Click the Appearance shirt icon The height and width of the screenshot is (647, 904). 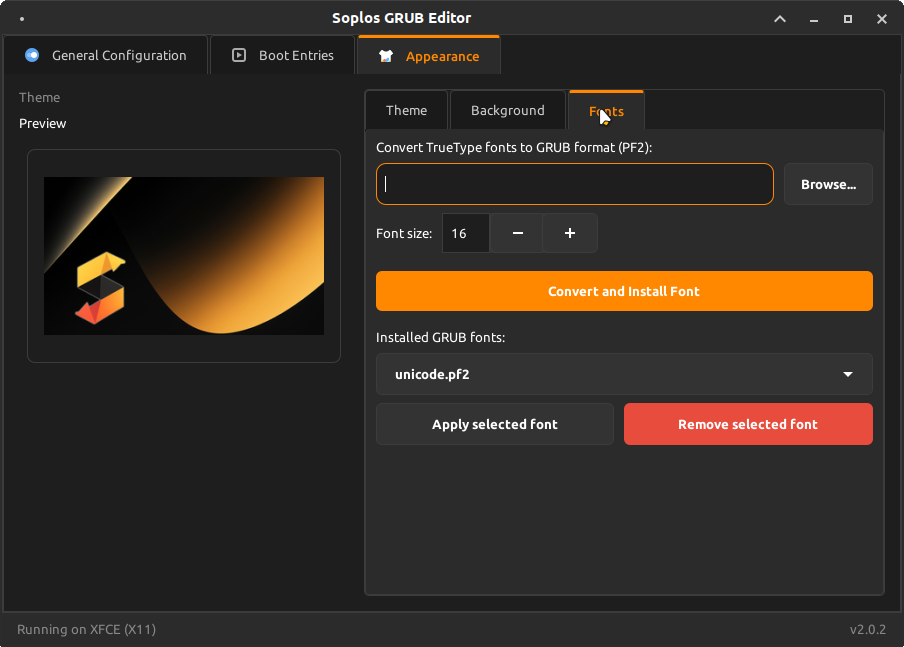point(386,56)
